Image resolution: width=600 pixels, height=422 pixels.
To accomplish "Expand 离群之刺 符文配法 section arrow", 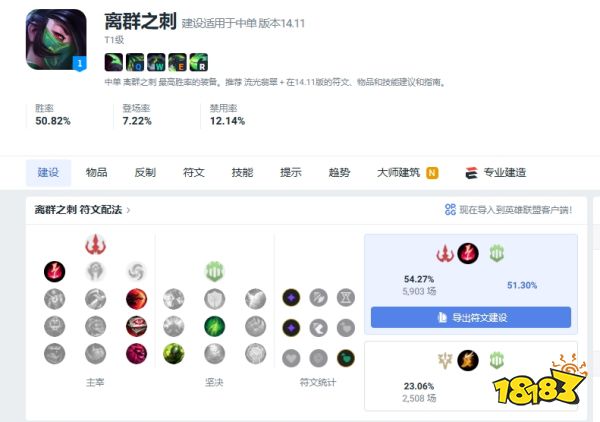I will point(128,210).
